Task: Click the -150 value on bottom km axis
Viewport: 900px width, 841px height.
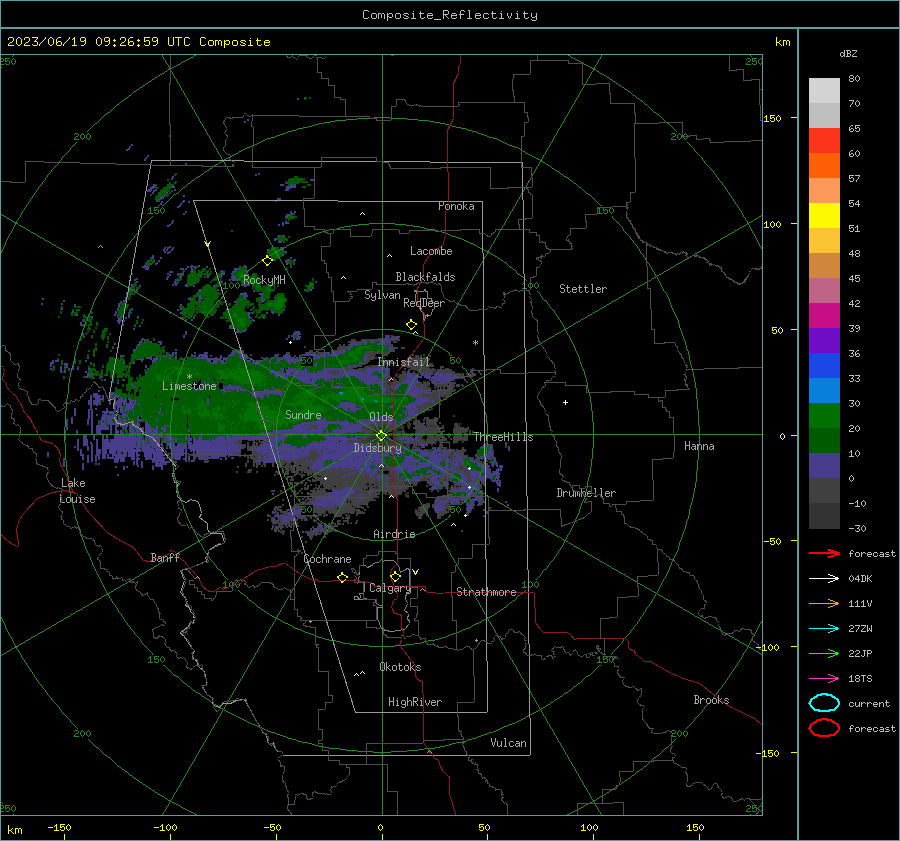Action: 59,827
